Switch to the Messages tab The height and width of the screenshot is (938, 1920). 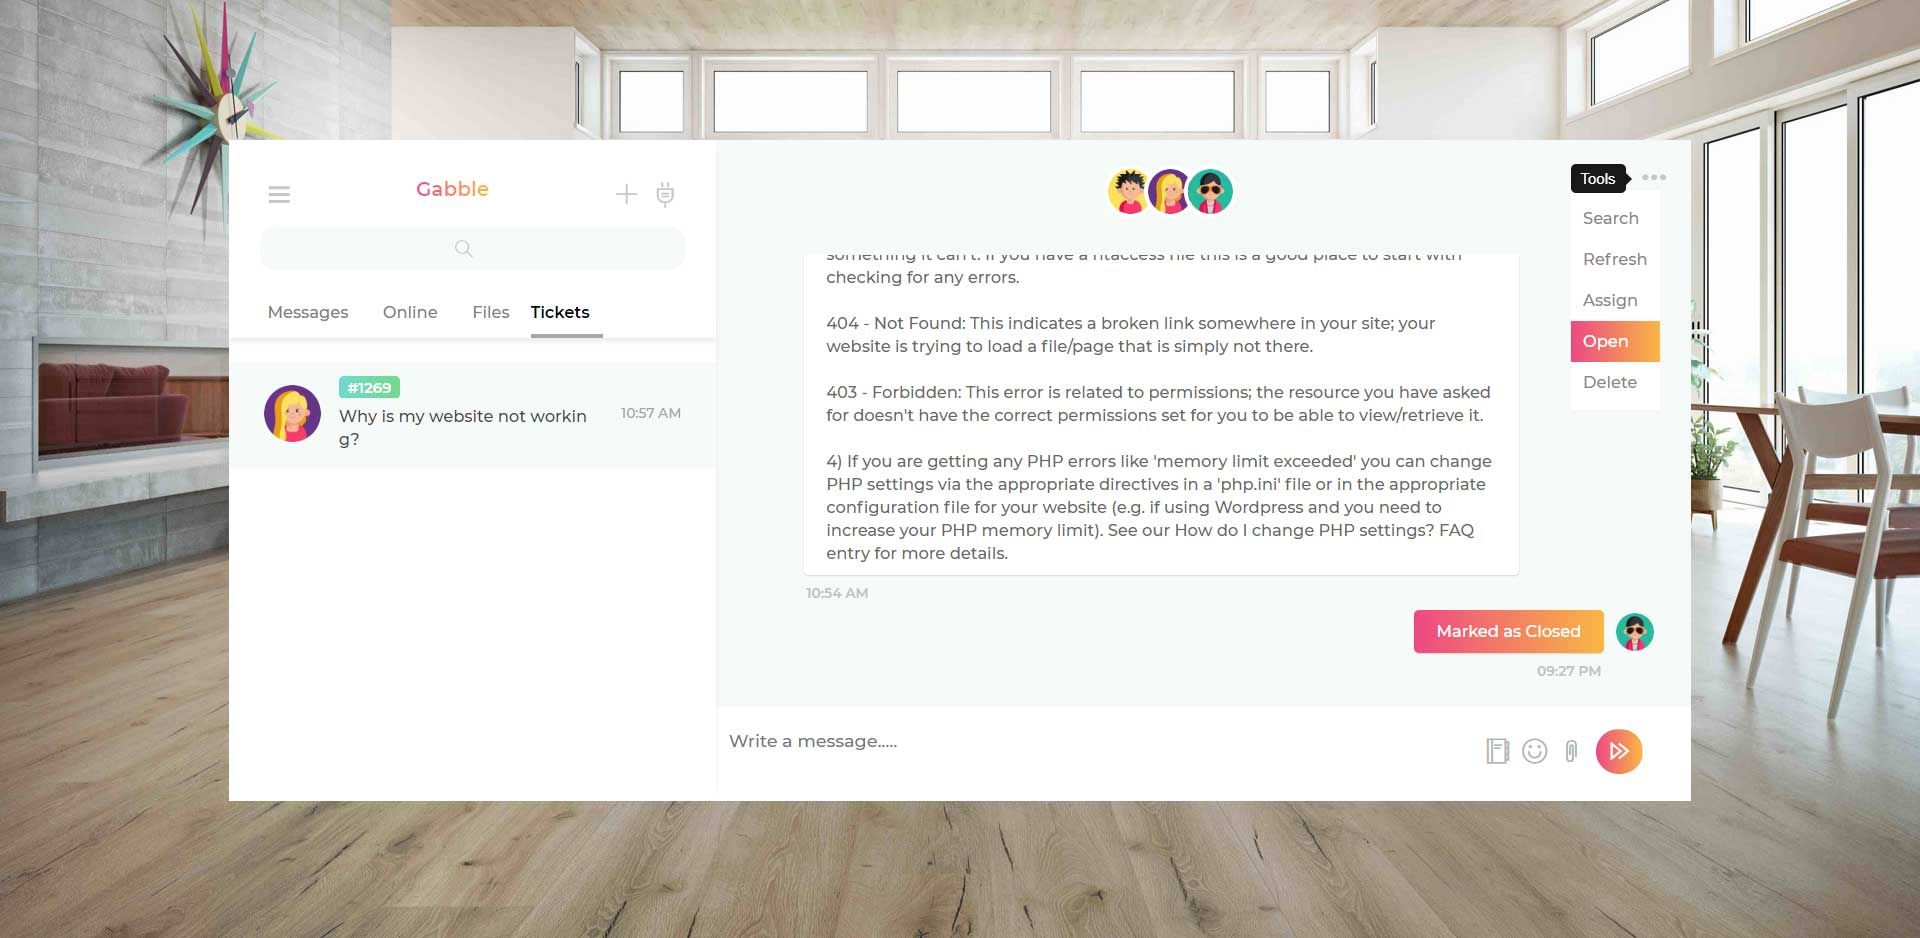tap(308, 312)
